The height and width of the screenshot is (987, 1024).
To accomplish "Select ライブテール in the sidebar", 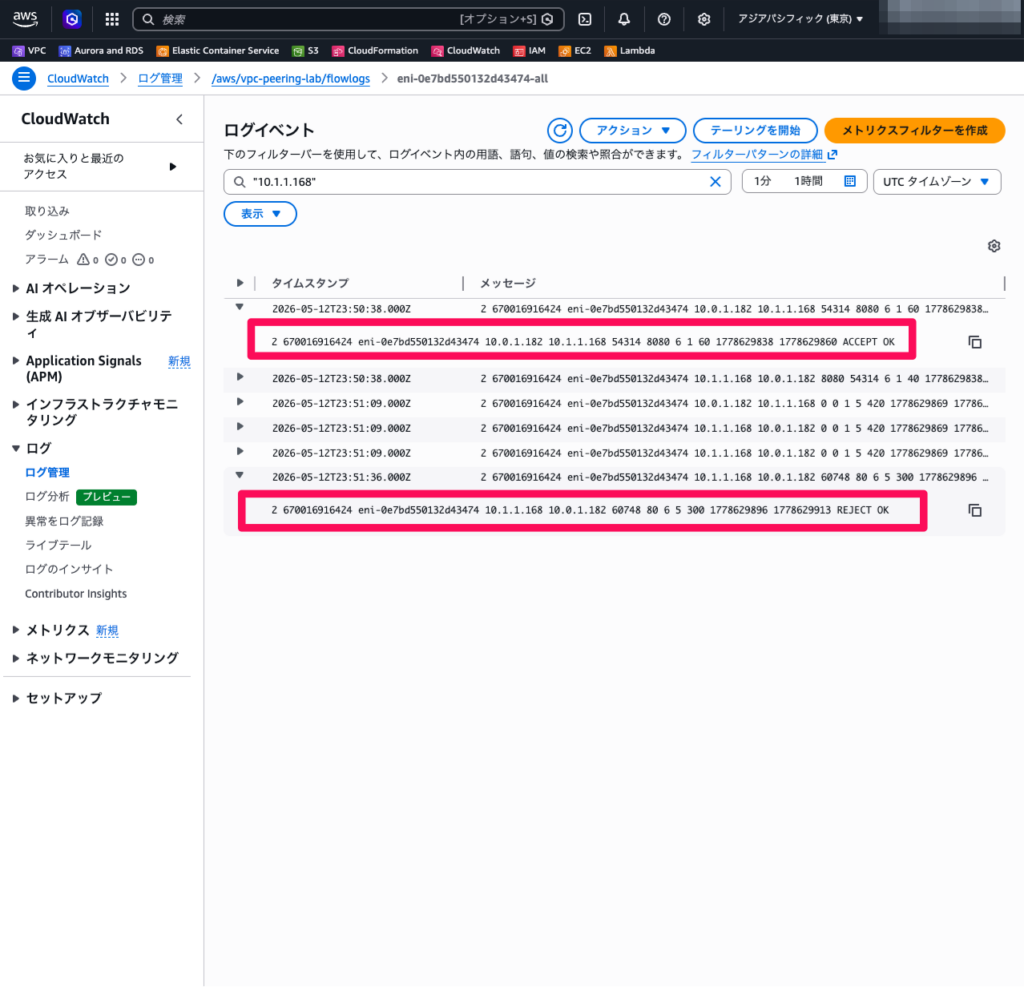I will pos(58,545).
